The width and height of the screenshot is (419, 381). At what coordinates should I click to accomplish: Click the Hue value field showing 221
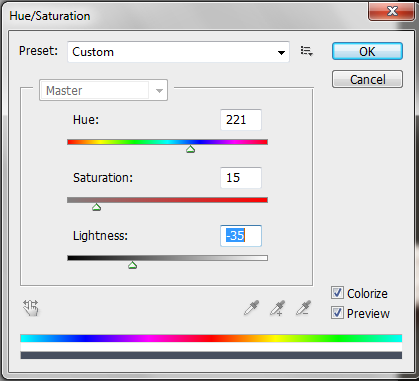click(241, 120)
